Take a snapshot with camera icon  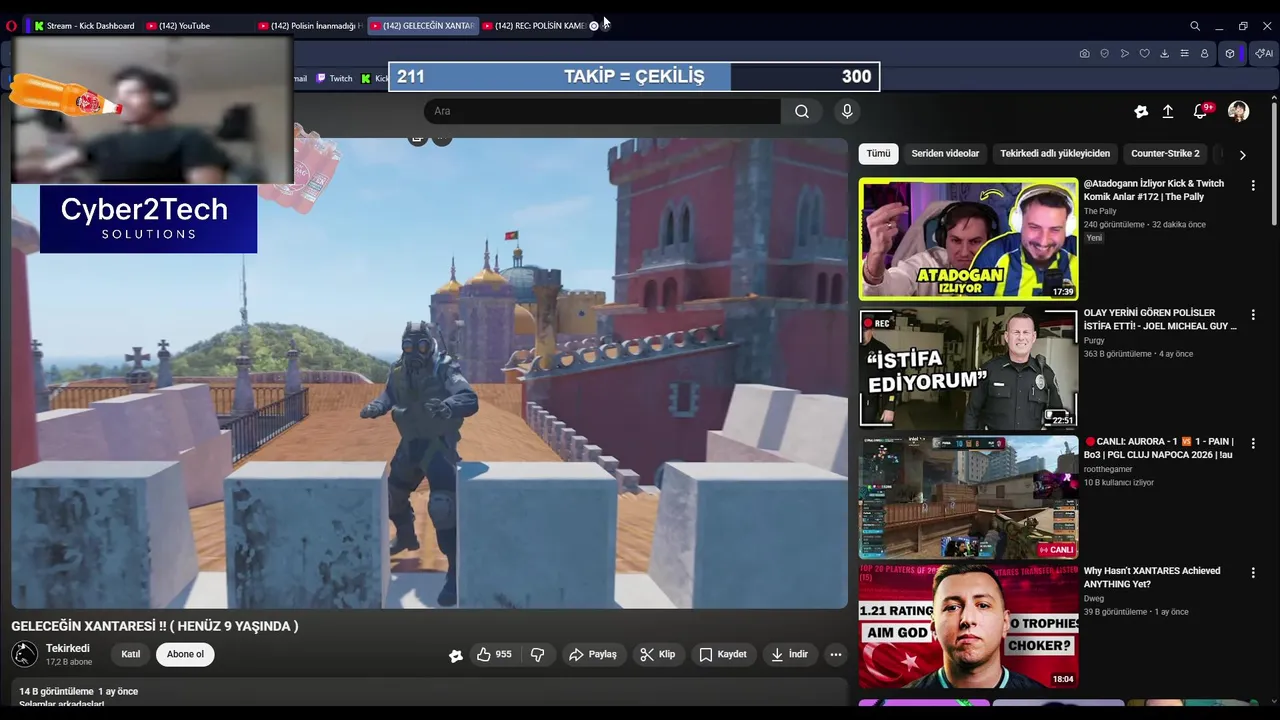coord(1084,54)
